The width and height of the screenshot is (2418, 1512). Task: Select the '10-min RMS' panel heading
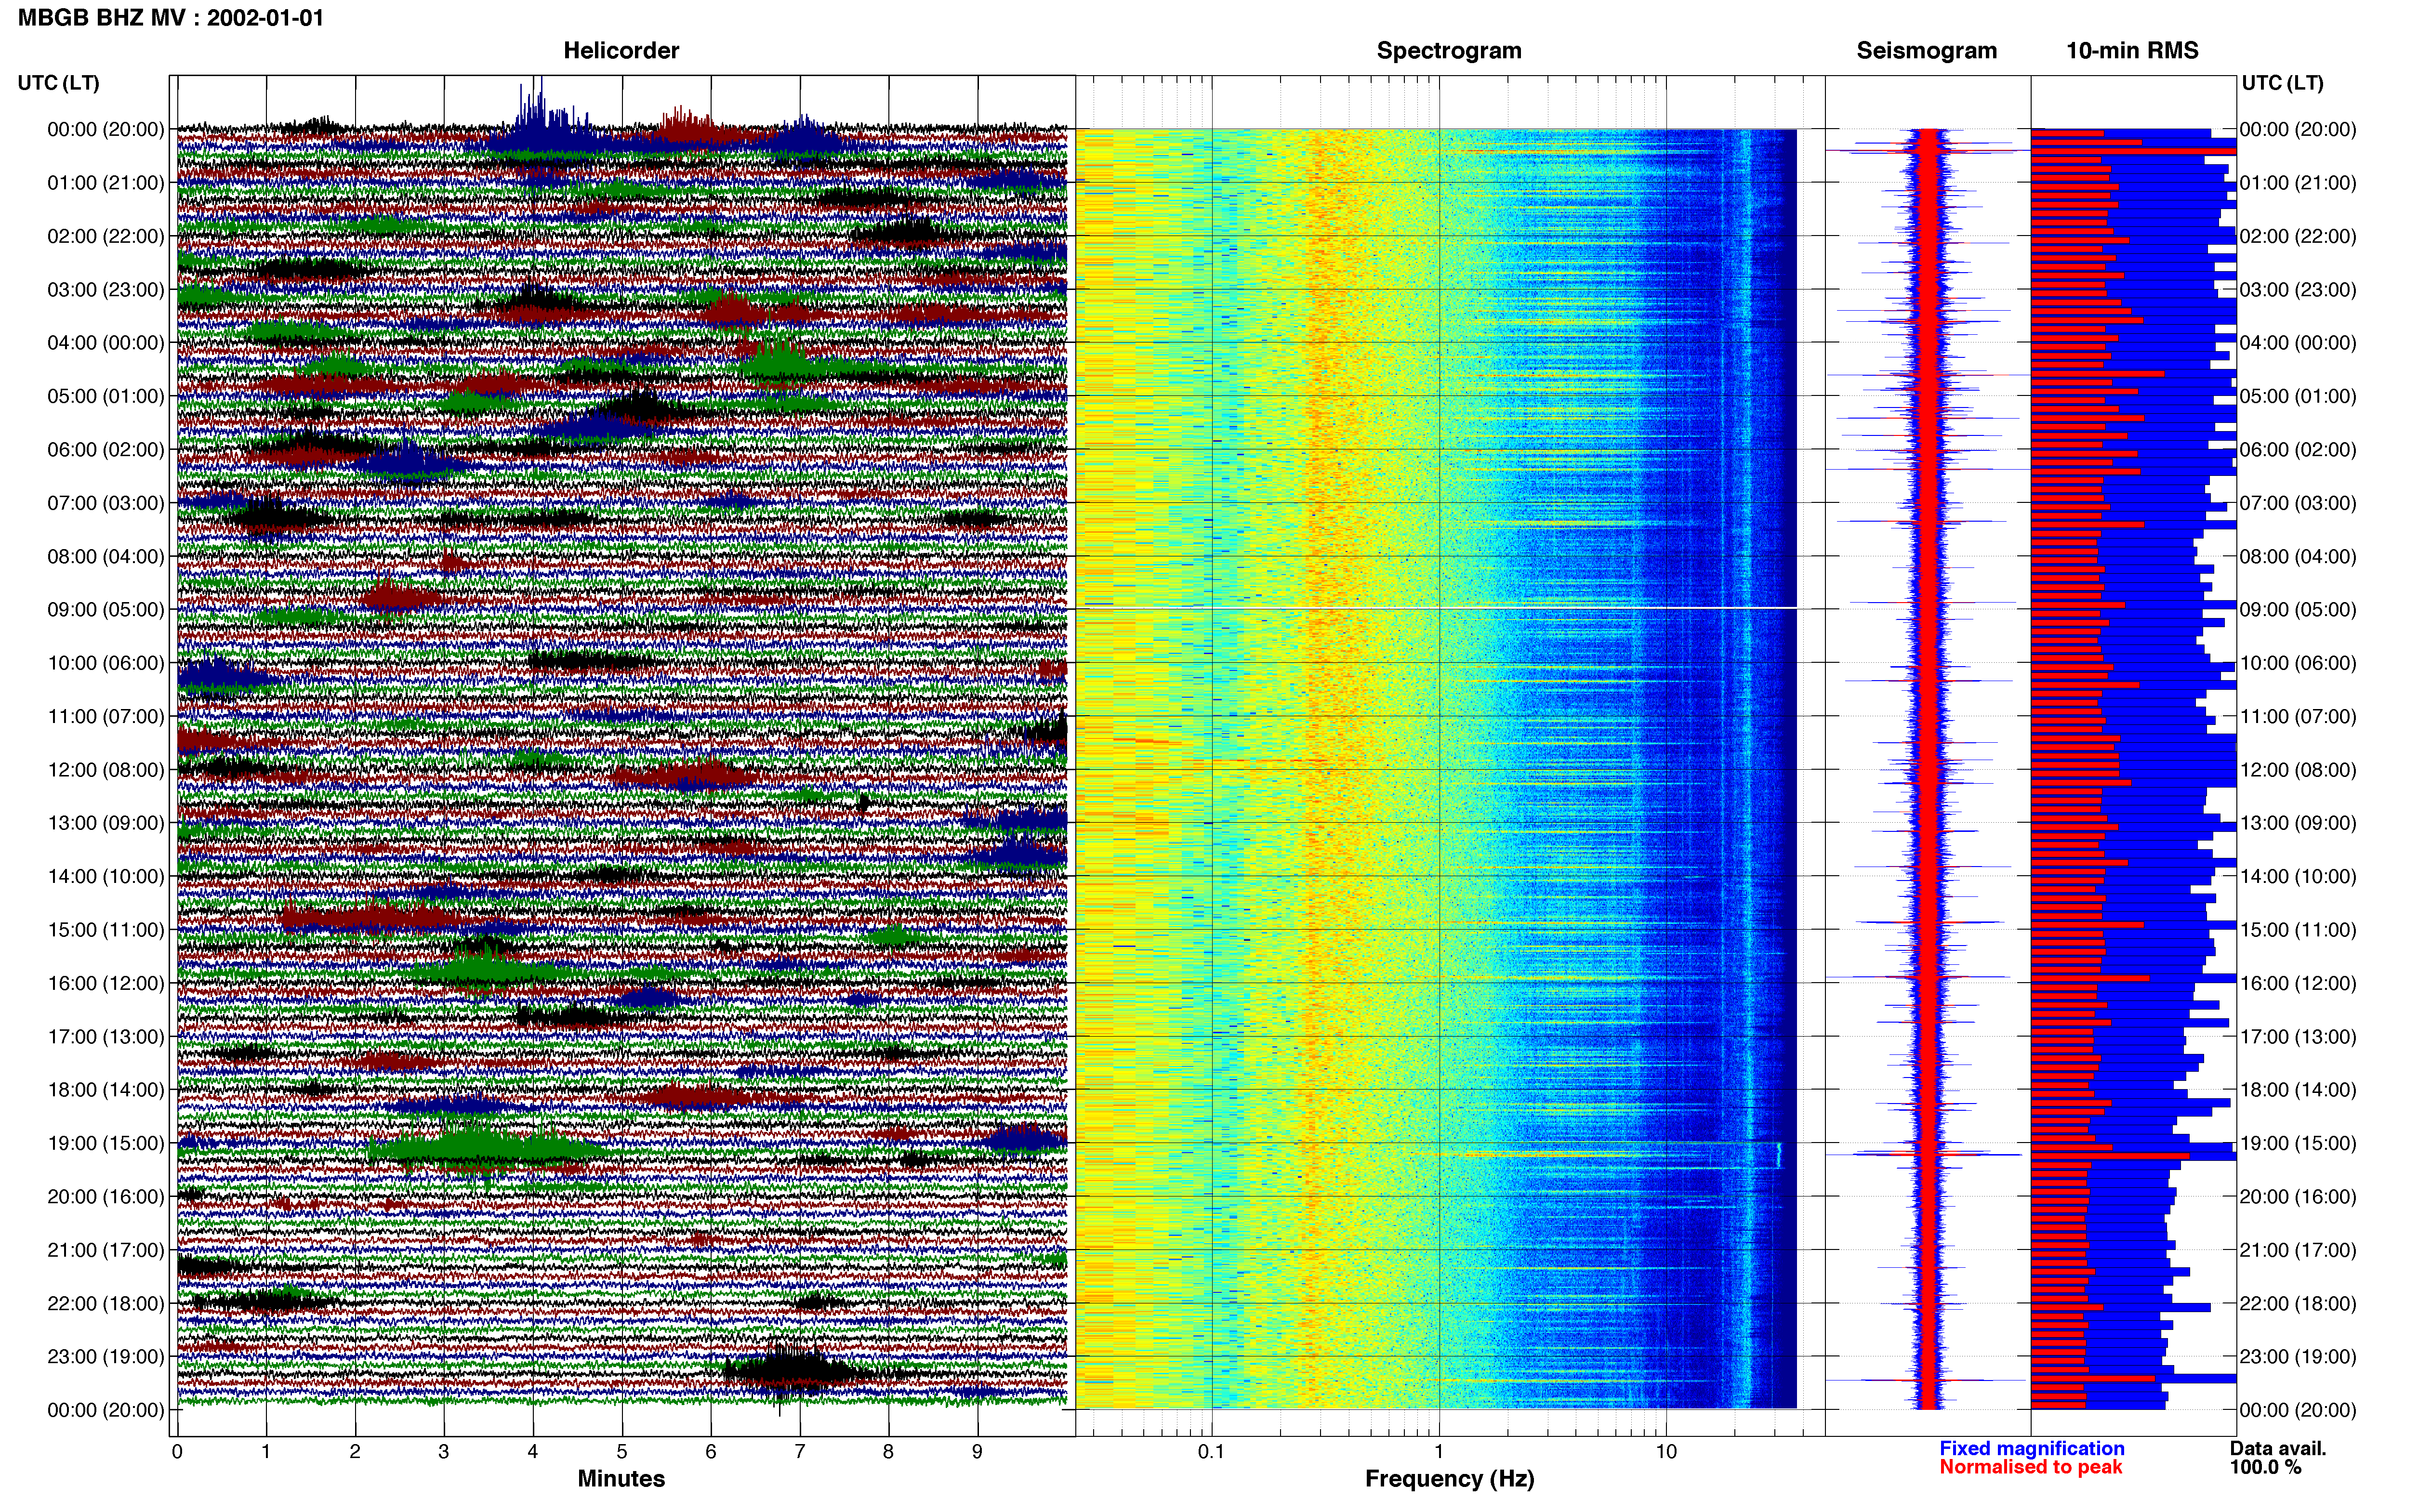coord(2132,50)
